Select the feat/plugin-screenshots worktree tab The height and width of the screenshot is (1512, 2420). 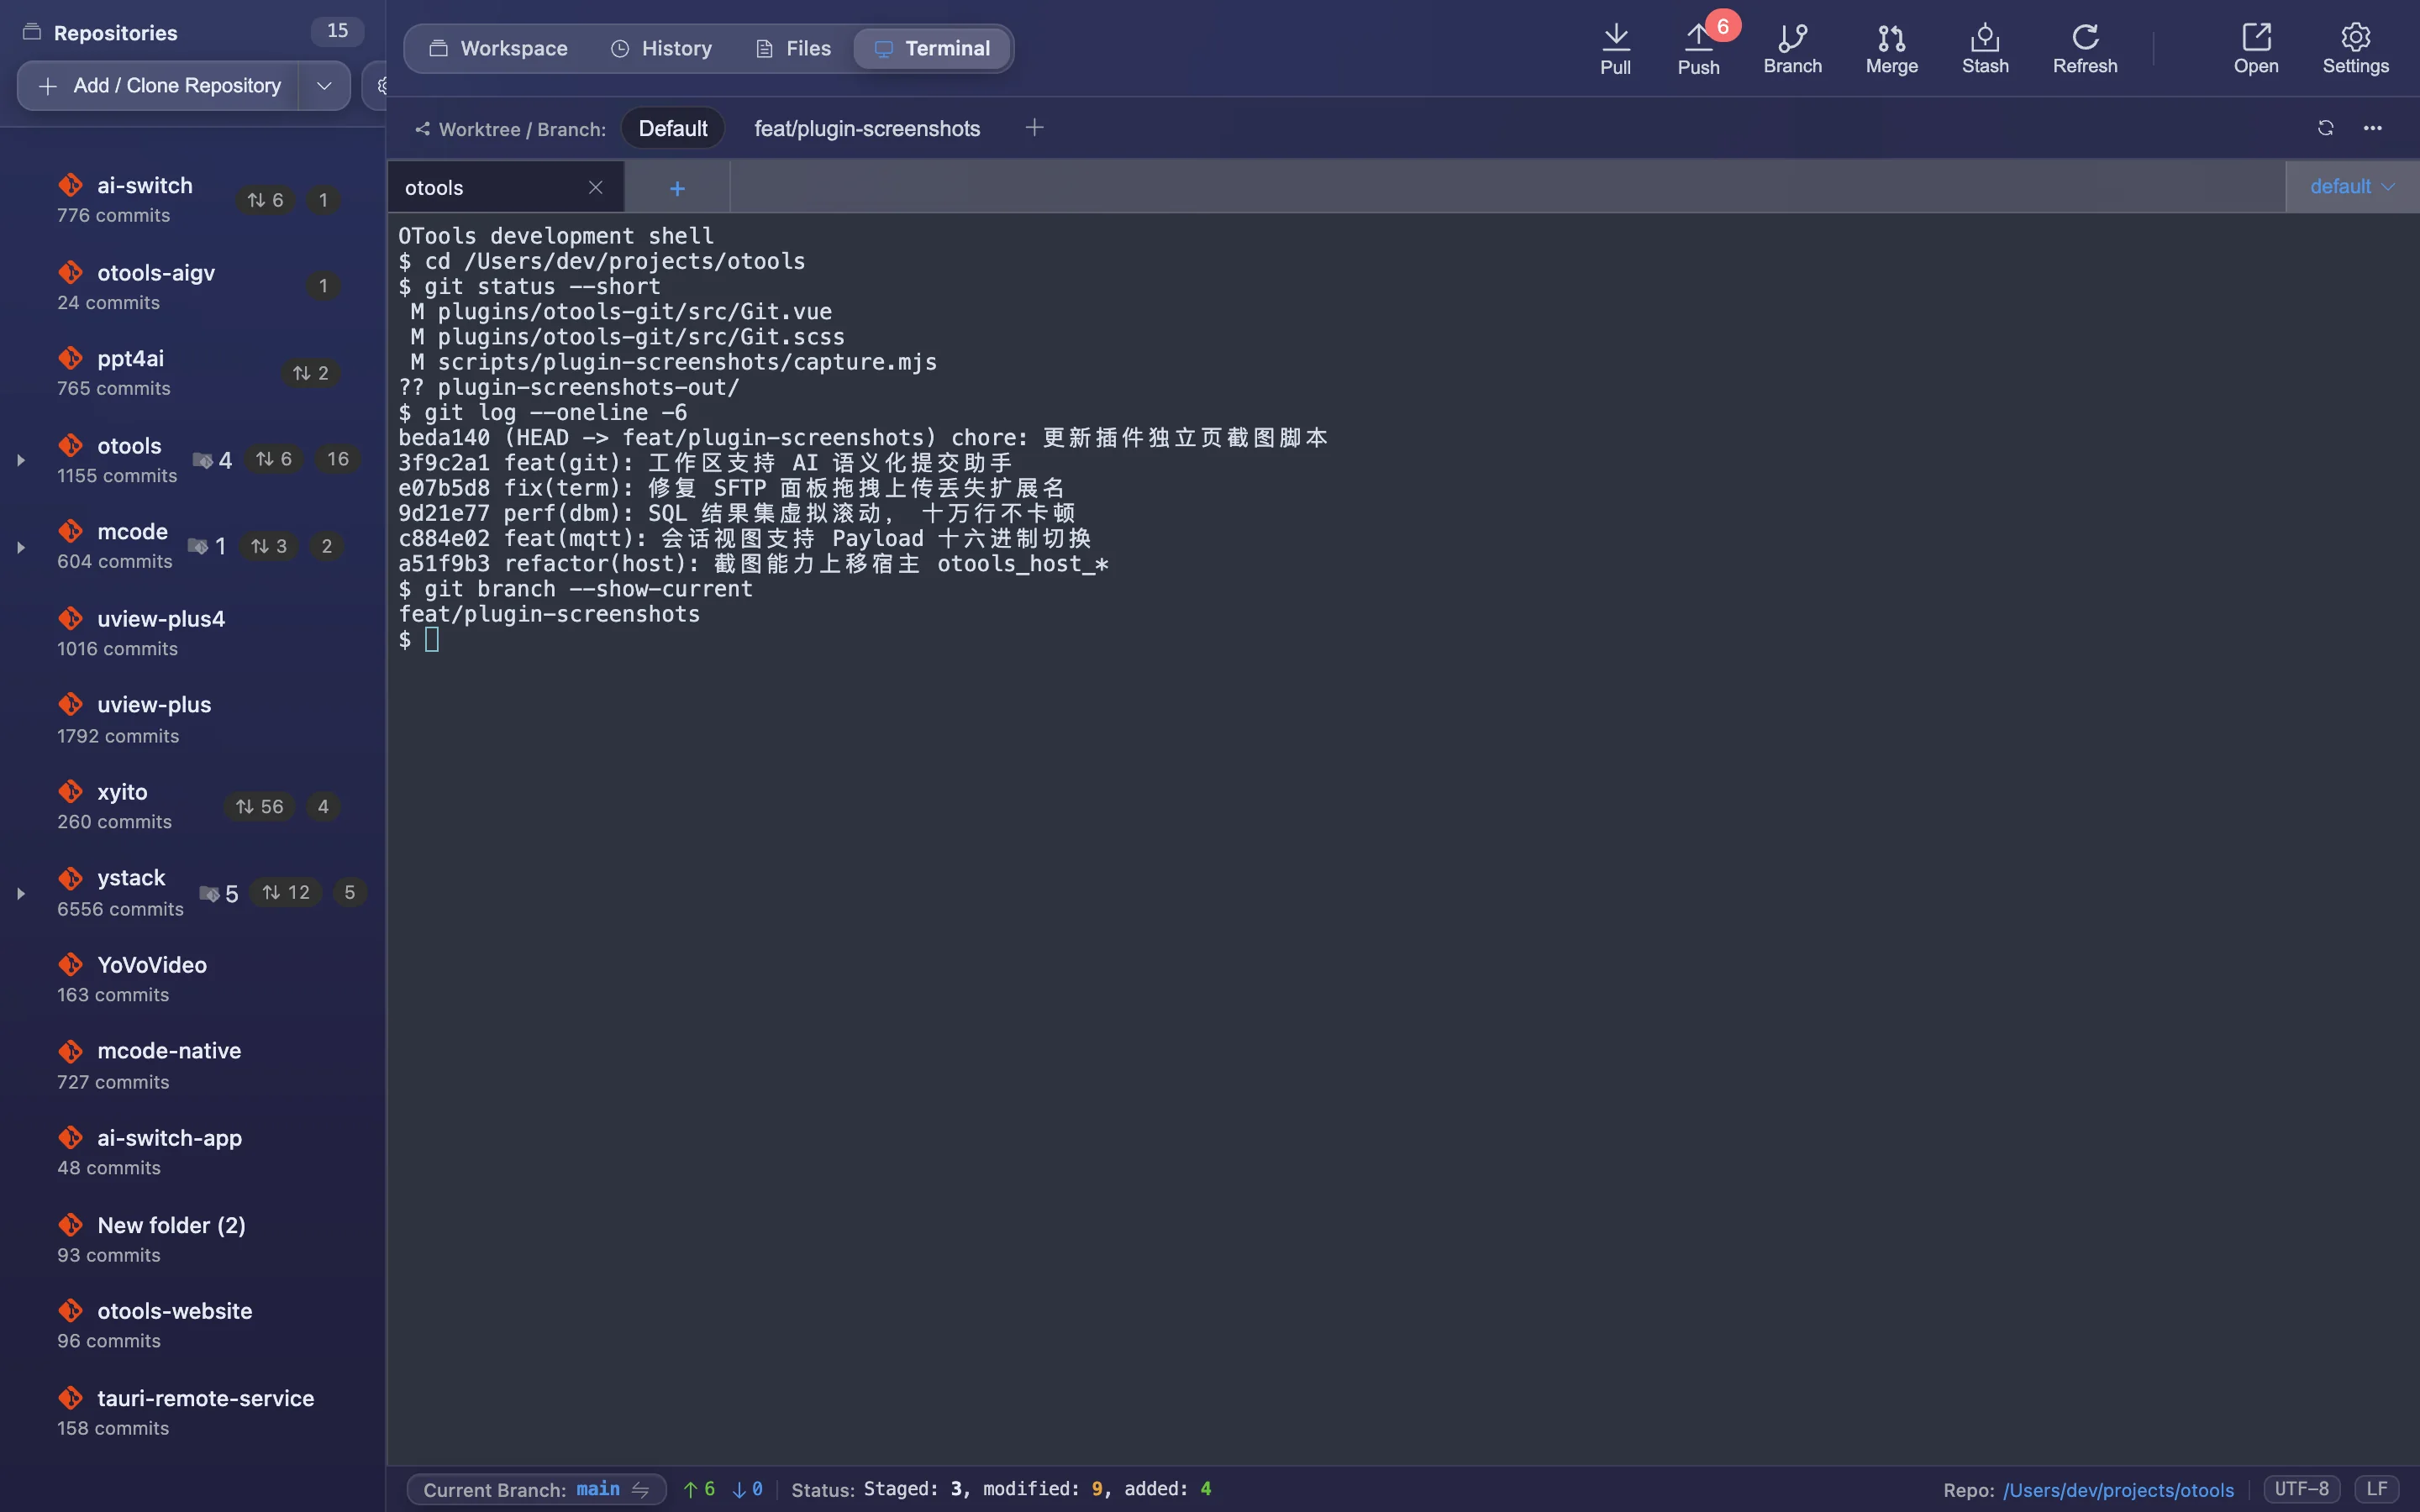tap(866, 128)
